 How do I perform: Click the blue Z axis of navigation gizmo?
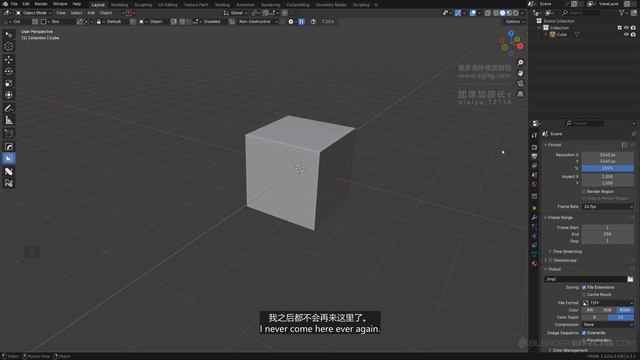(511, 33)
